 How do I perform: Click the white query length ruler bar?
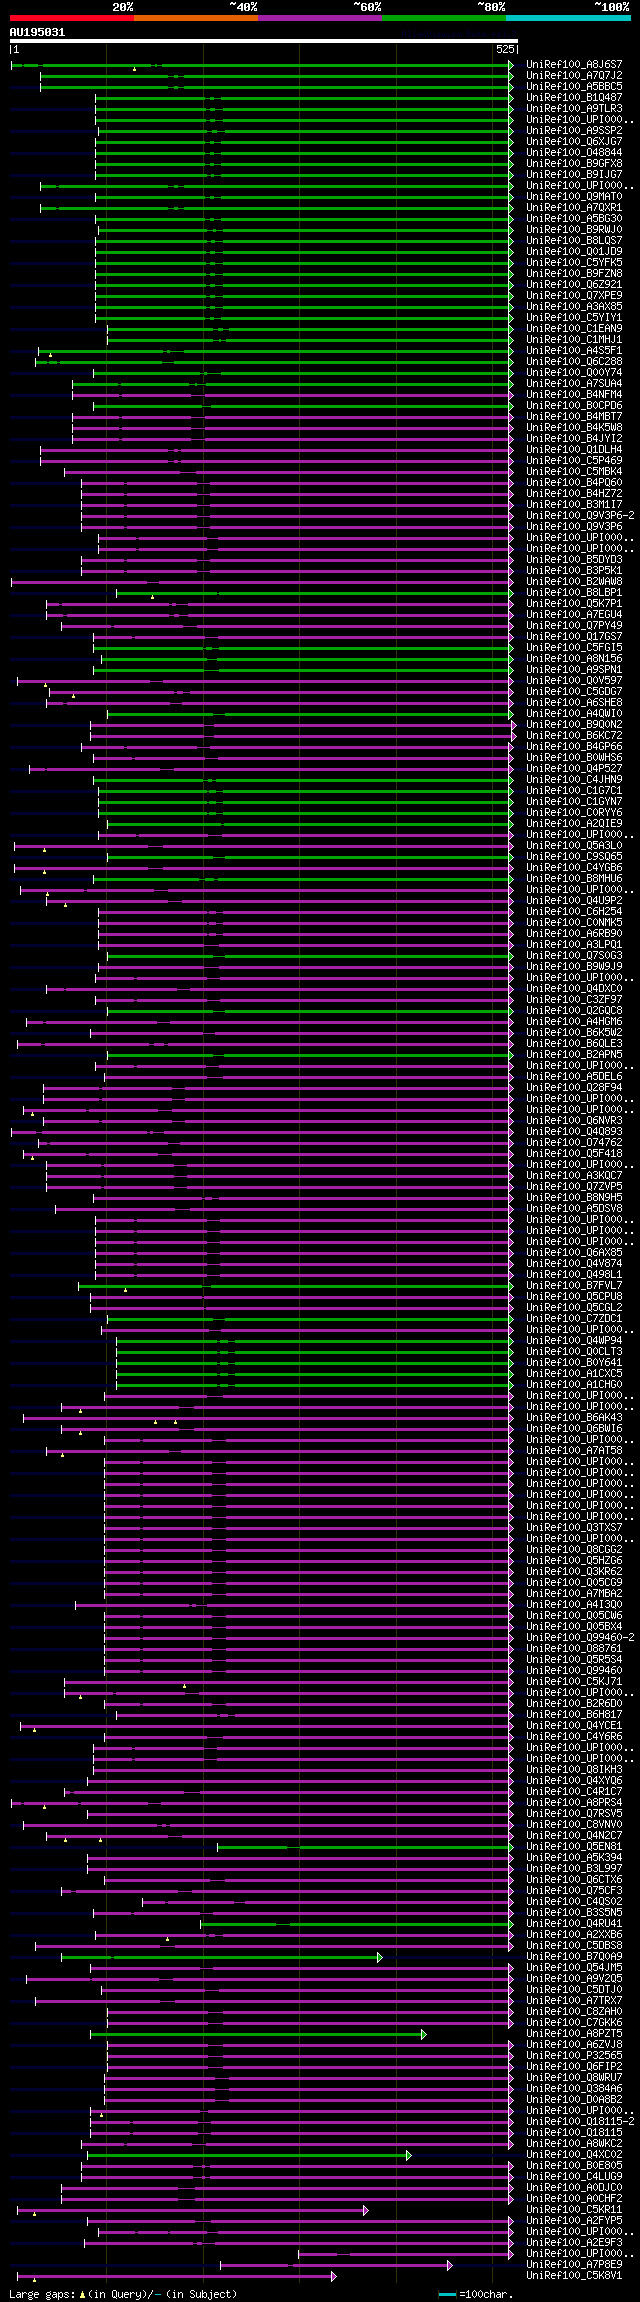pyautogui.click(x=263, y=42)
